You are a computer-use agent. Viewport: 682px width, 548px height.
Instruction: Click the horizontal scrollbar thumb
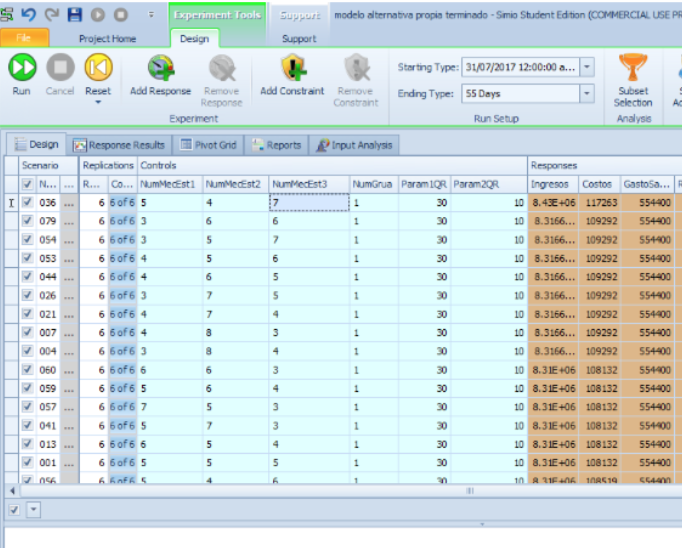click(x=470, y=491)
